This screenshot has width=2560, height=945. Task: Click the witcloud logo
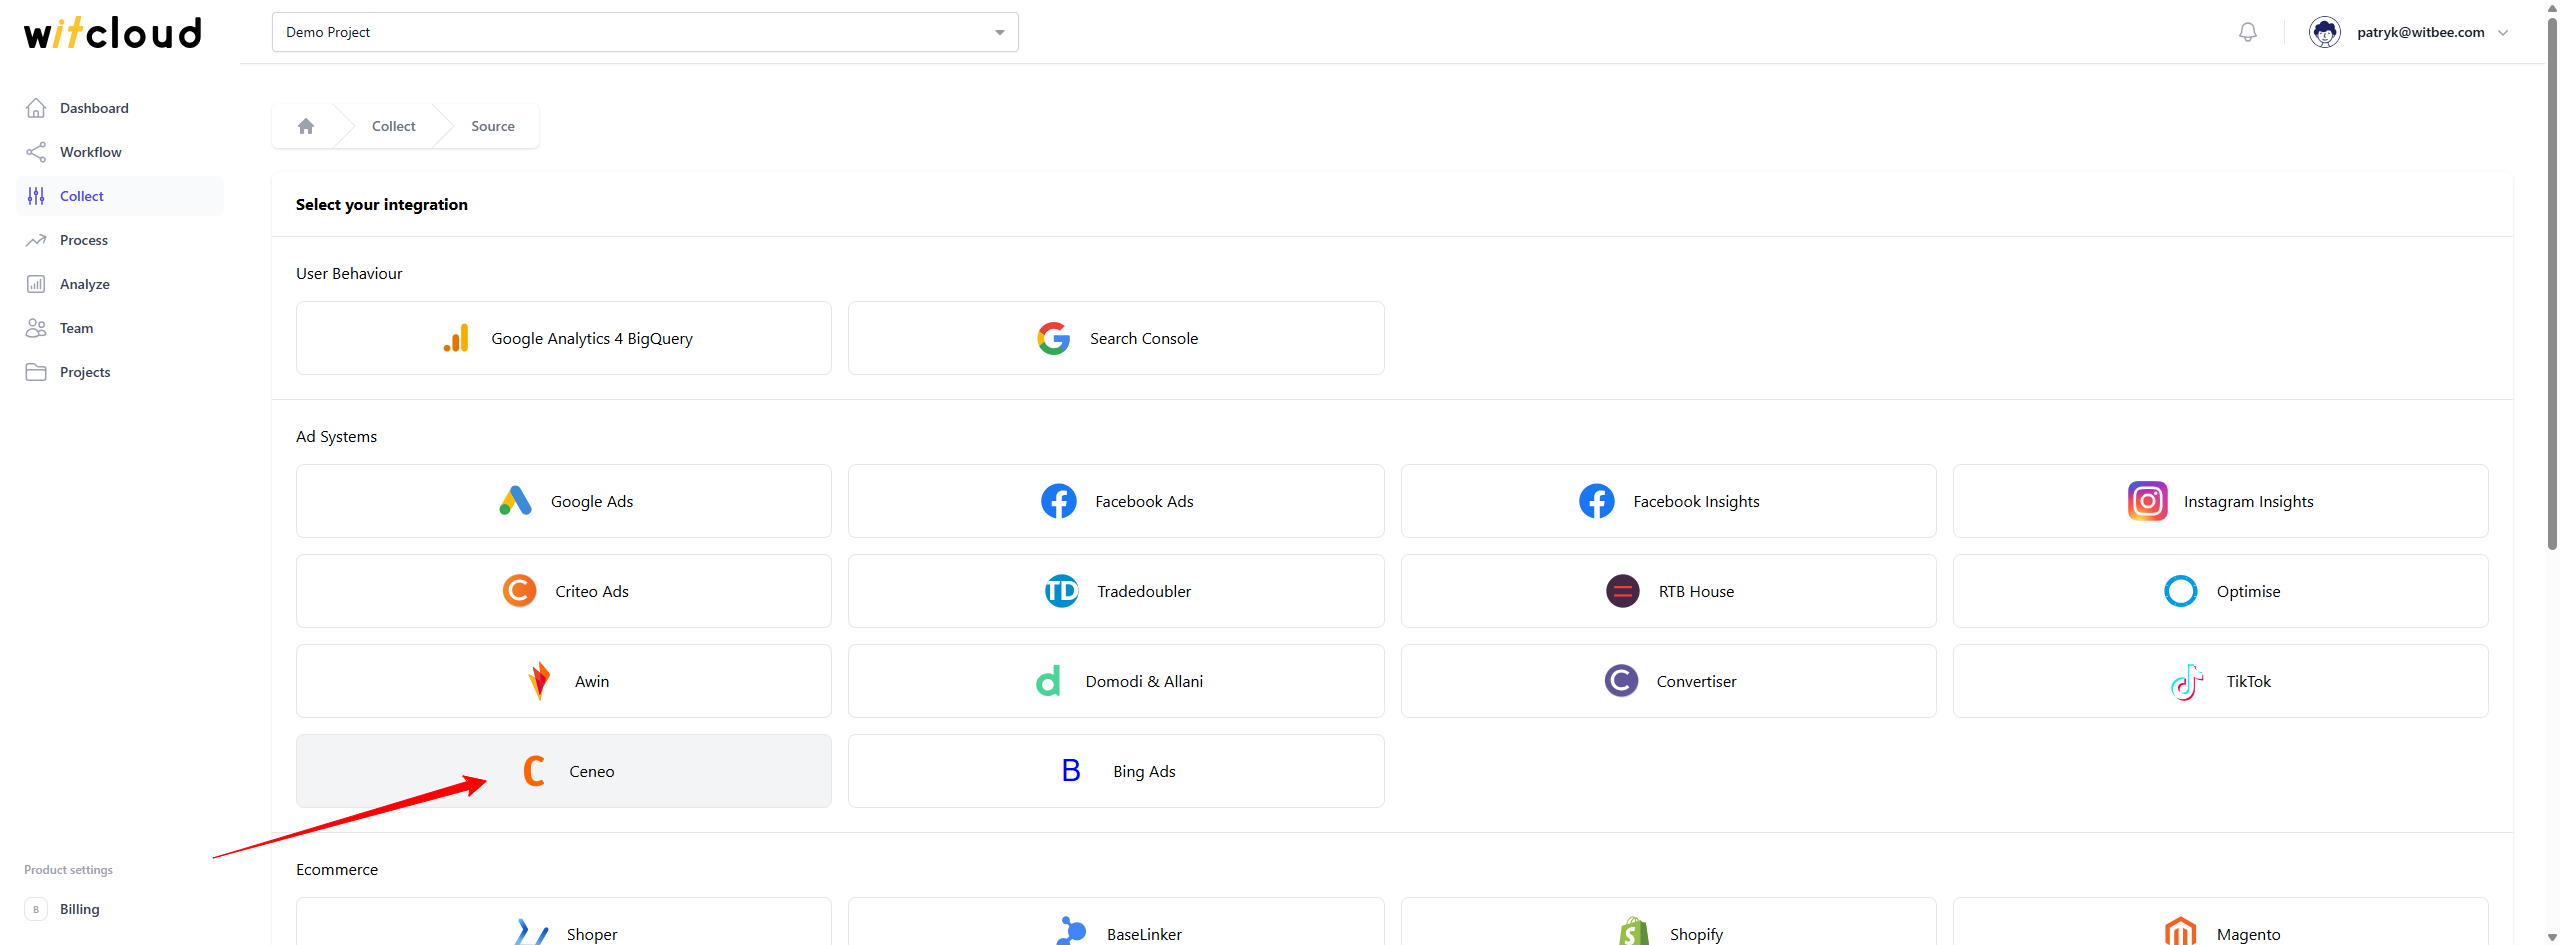(x=113, y=32)
